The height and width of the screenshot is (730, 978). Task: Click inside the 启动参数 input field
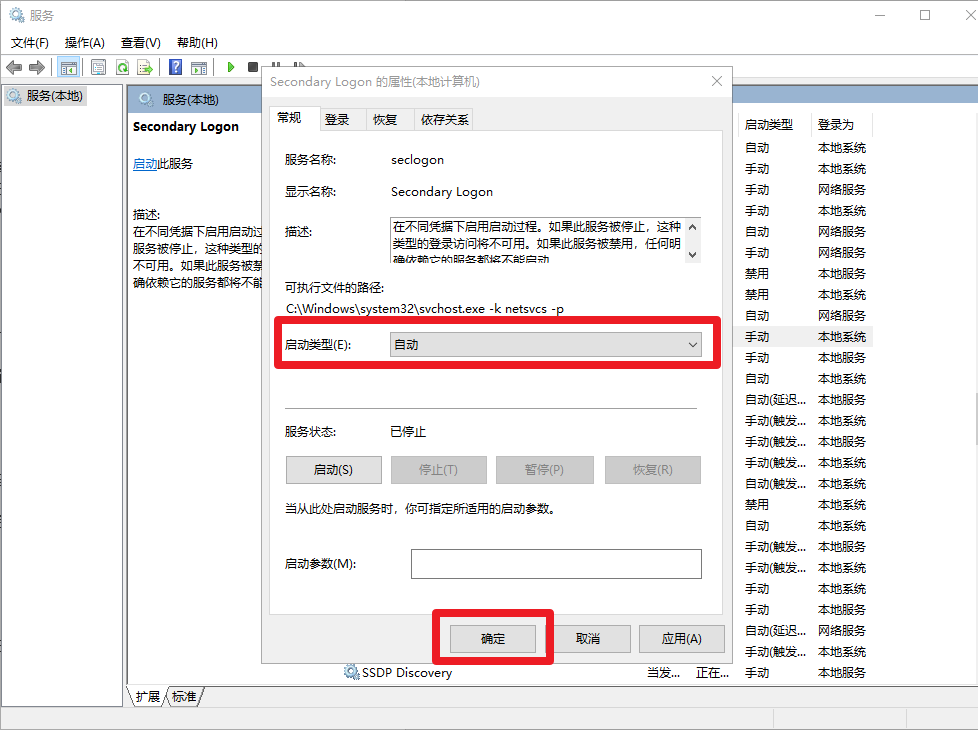click(555, 564)
